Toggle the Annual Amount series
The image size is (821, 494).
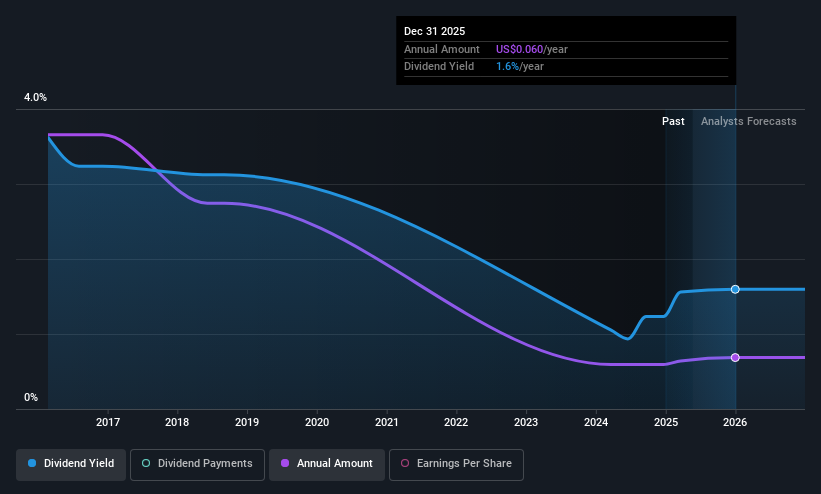(327, 464)
